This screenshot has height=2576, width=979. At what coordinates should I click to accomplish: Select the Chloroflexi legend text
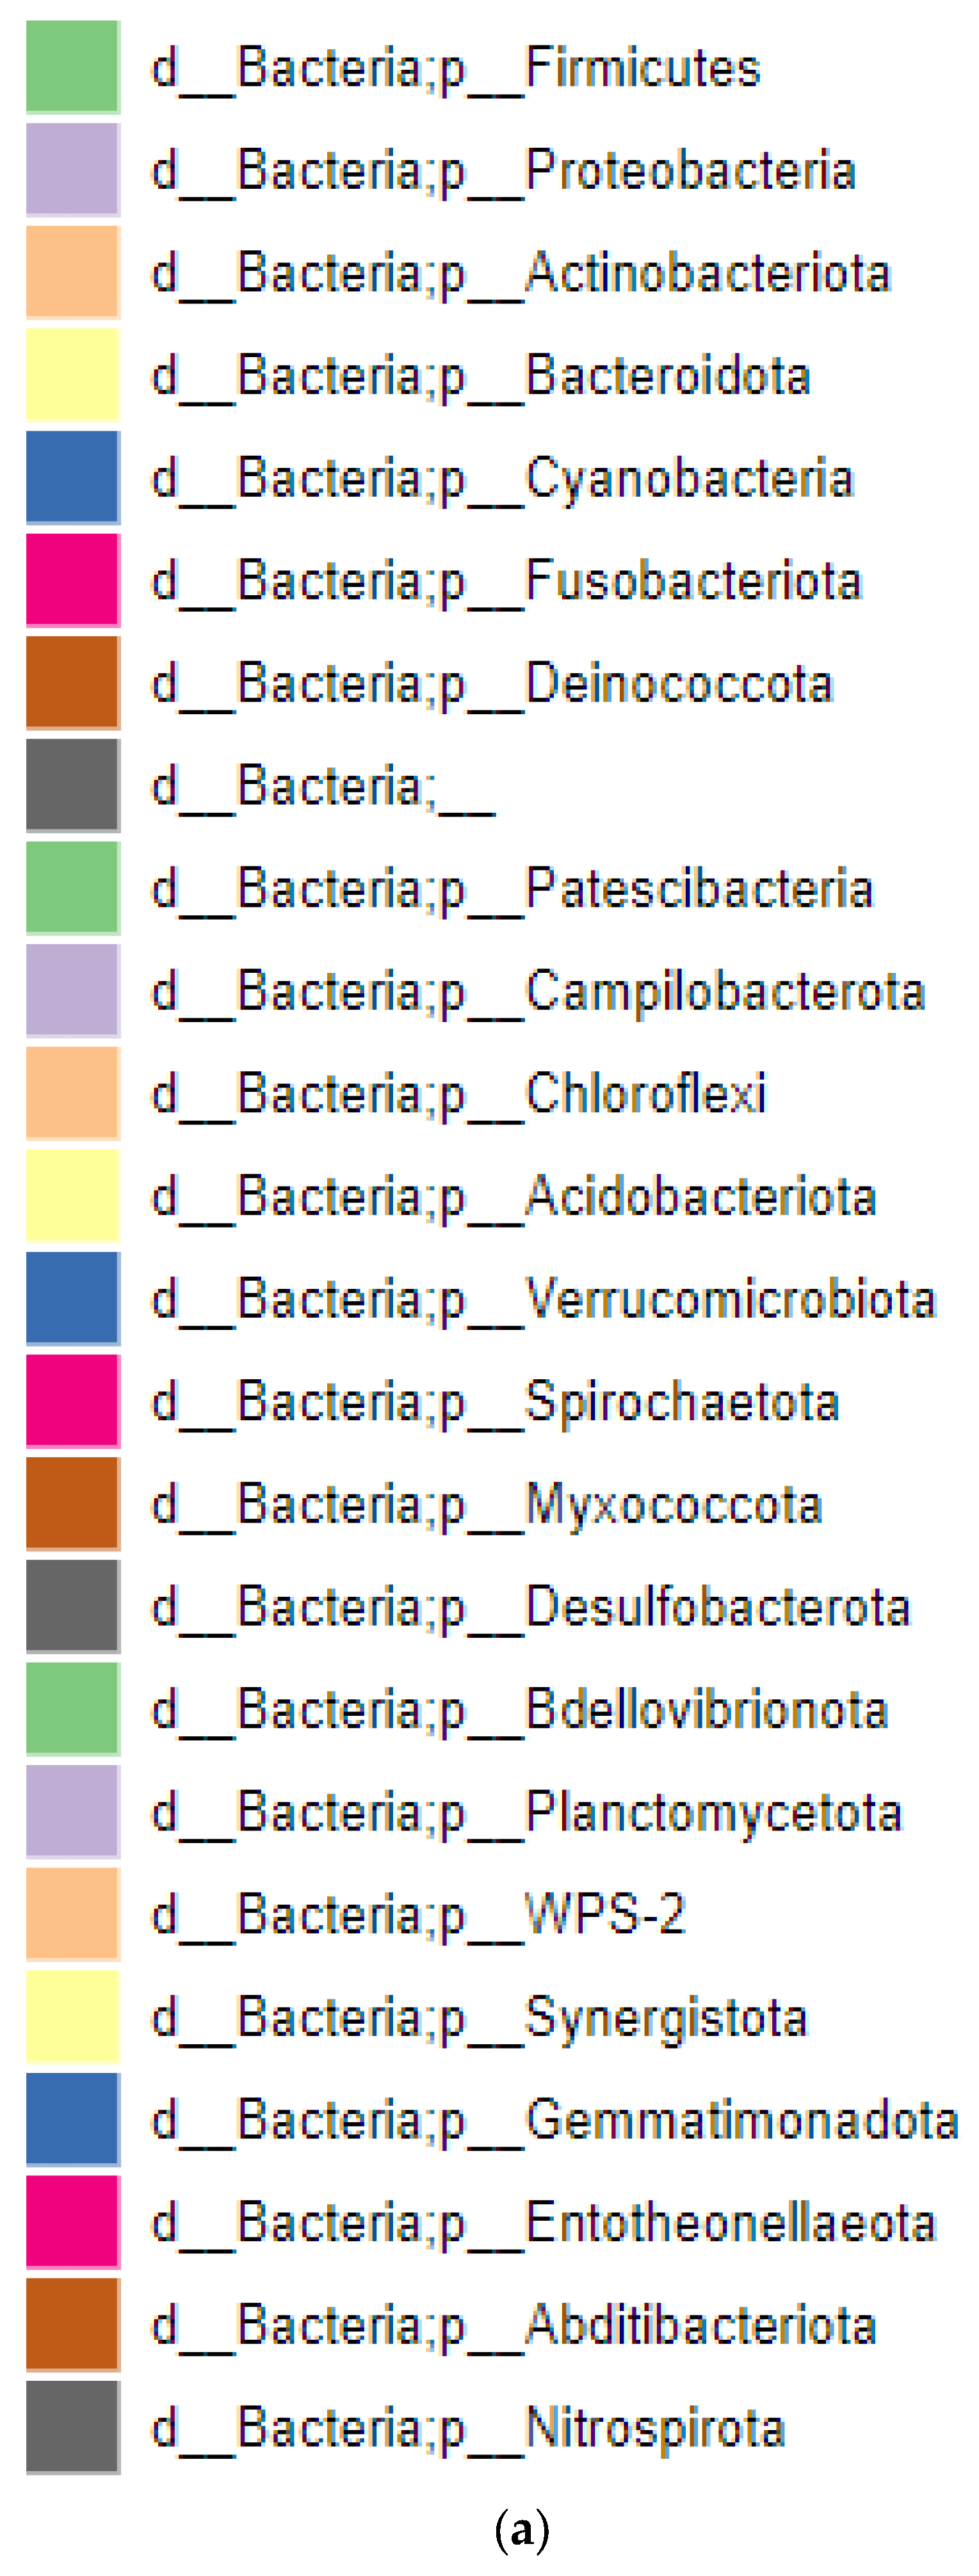point(459,1094)
